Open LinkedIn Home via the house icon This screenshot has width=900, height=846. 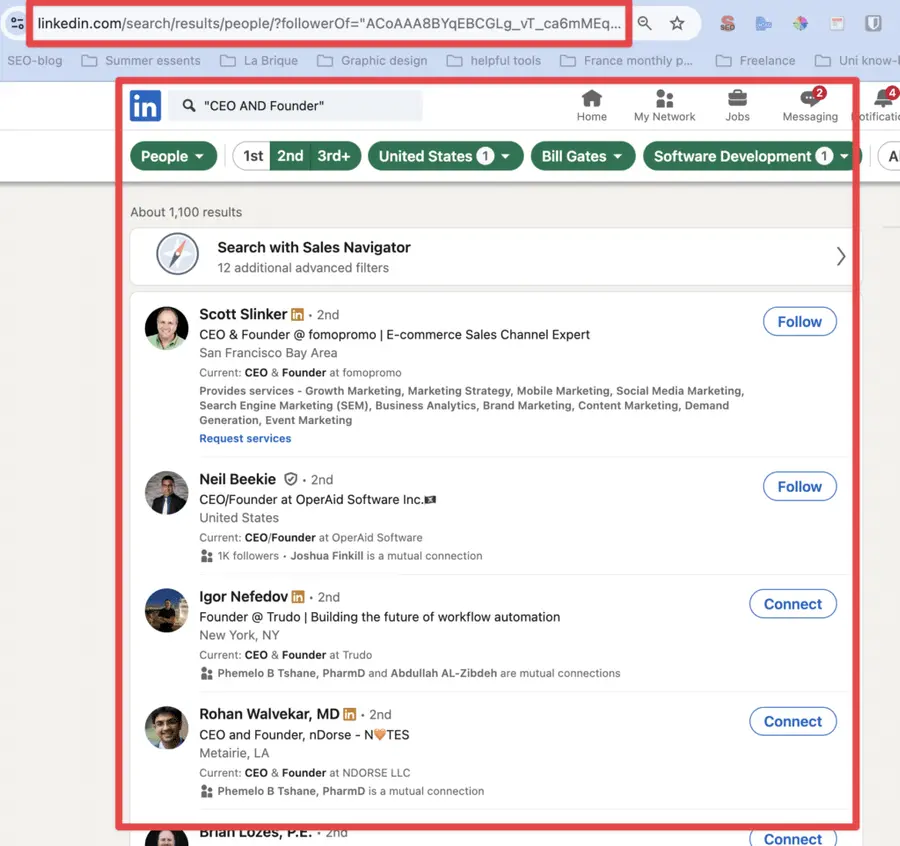coord(591,101)
